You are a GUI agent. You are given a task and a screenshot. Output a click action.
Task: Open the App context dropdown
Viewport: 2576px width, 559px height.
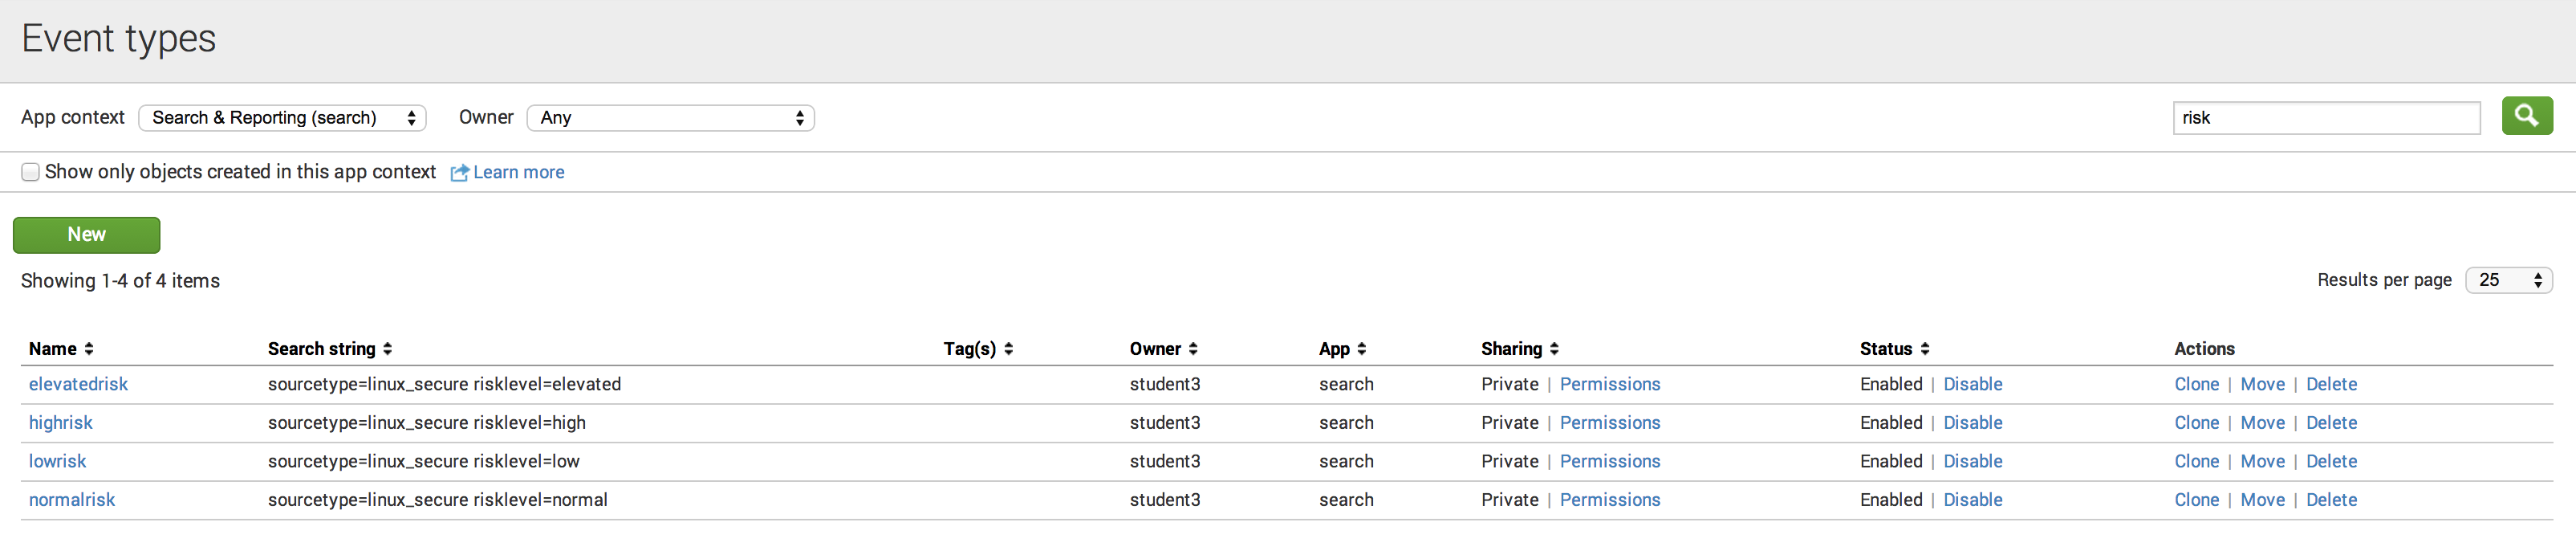point(282,118)
